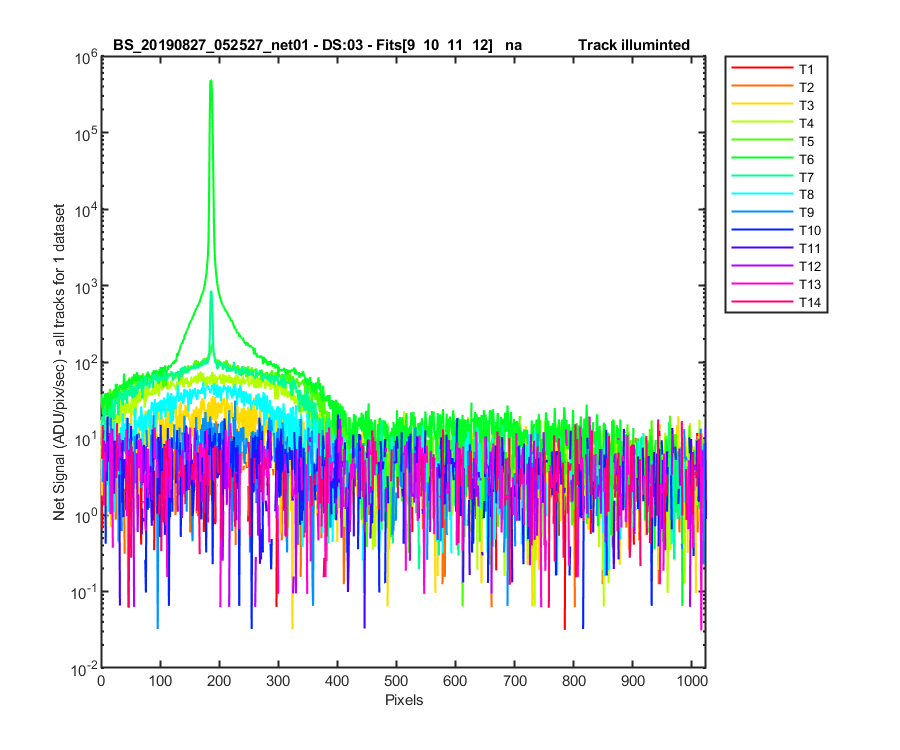Click the magenta T13 line sample in legend
This screenshot has width=900, height=750.
coord(762,283)
